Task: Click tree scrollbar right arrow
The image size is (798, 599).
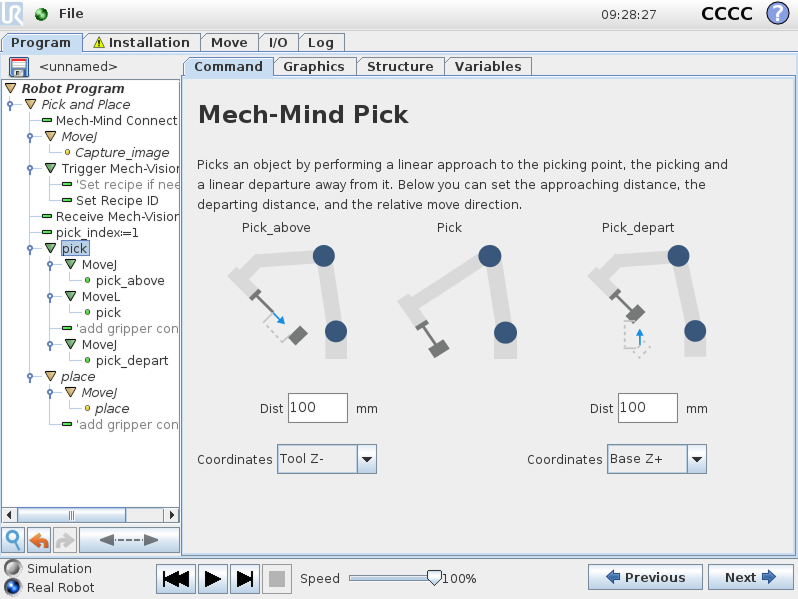Action: pos(172,515)
